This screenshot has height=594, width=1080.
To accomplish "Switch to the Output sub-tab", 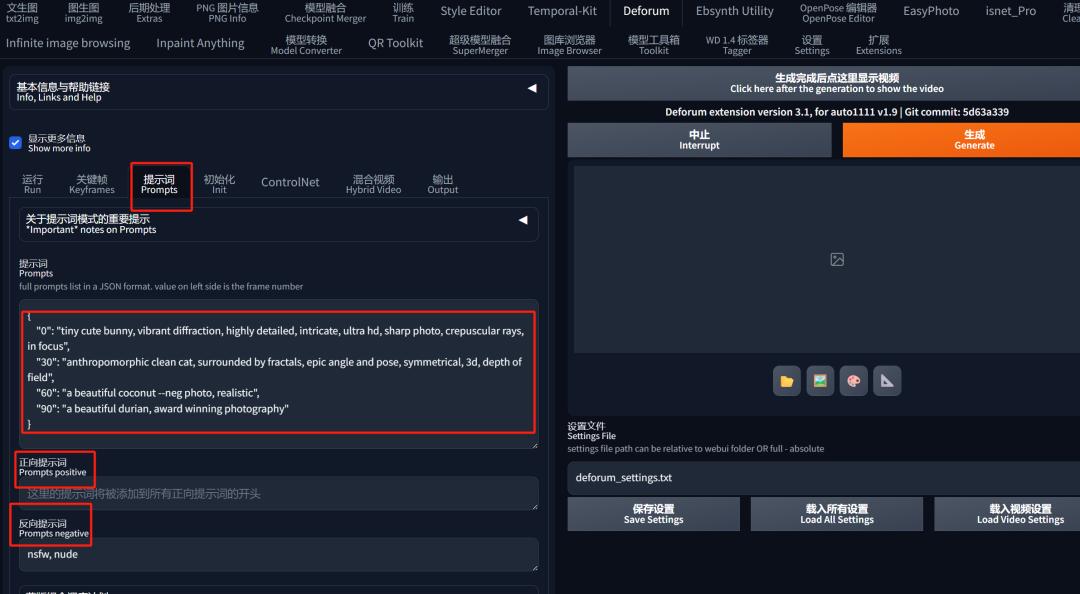I will [442, 184].
